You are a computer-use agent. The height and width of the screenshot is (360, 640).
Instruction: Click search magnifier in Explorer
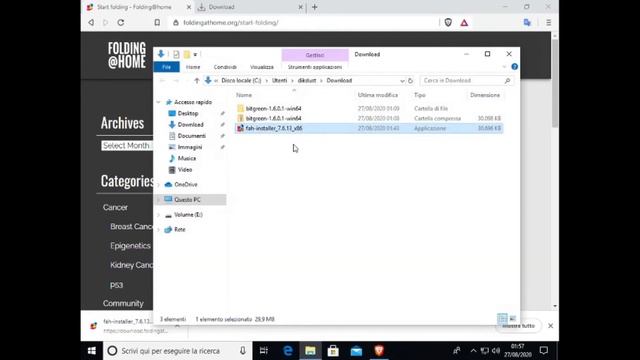507,80
